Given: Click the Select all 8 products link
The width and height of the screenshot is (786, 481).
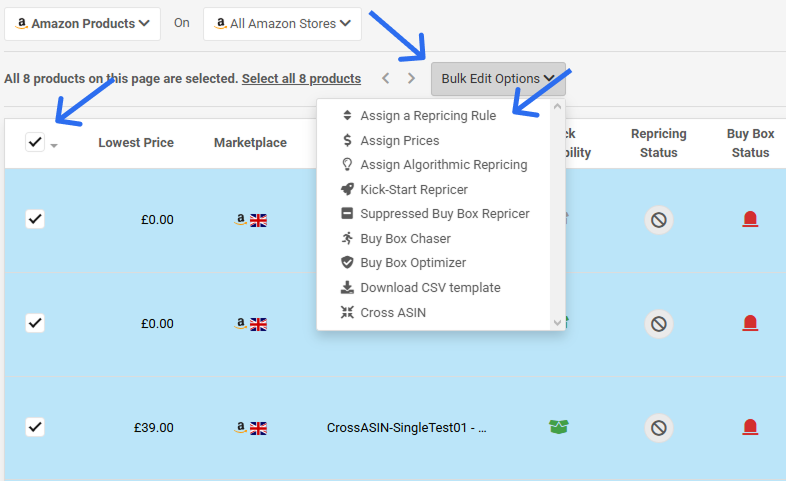Looking at the screenshot, I should 301,79.
